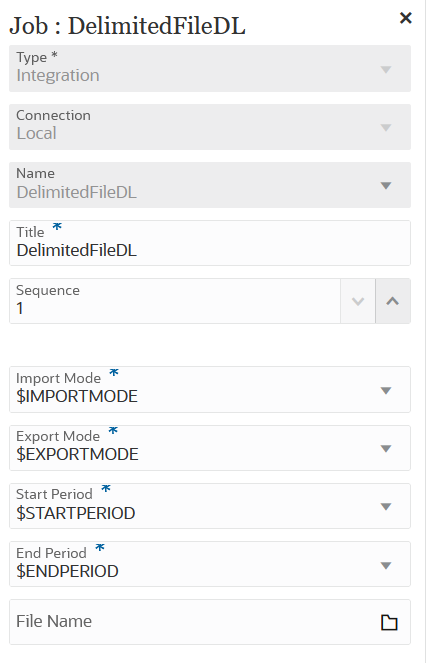Open the Export Mode dropdown arrow
Image resolution: width=436 pixels, height=663 pixels.
386,448
